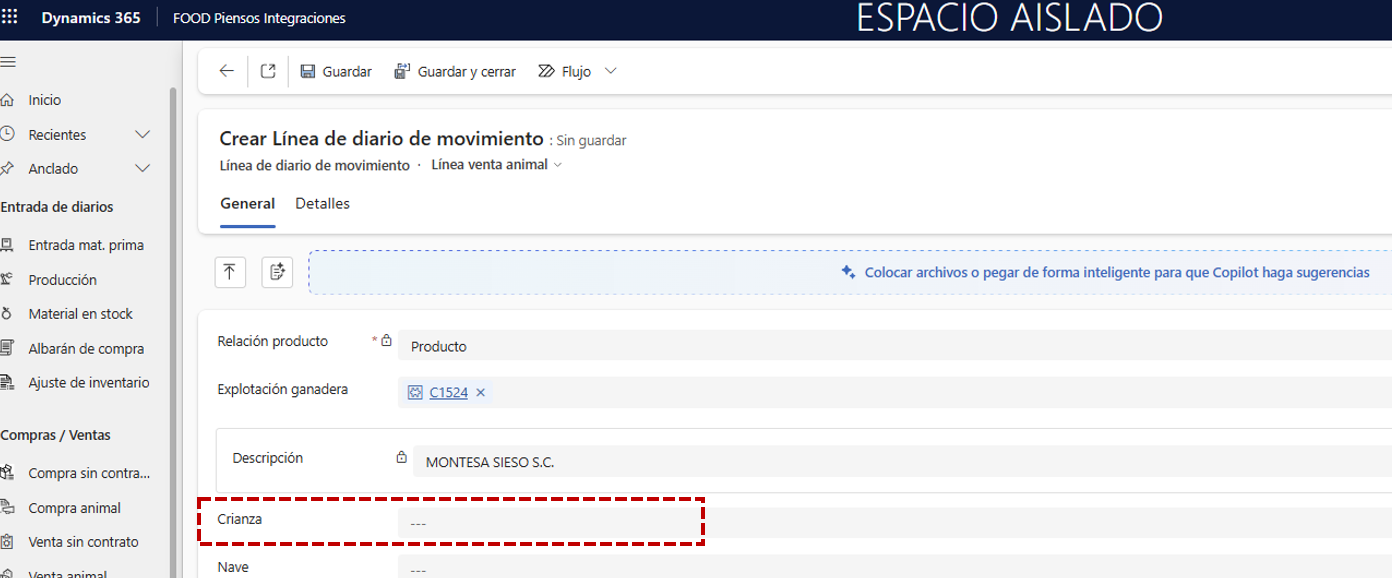
Task: Click the smart paste clipboard icon
Action: click(277, 272)
